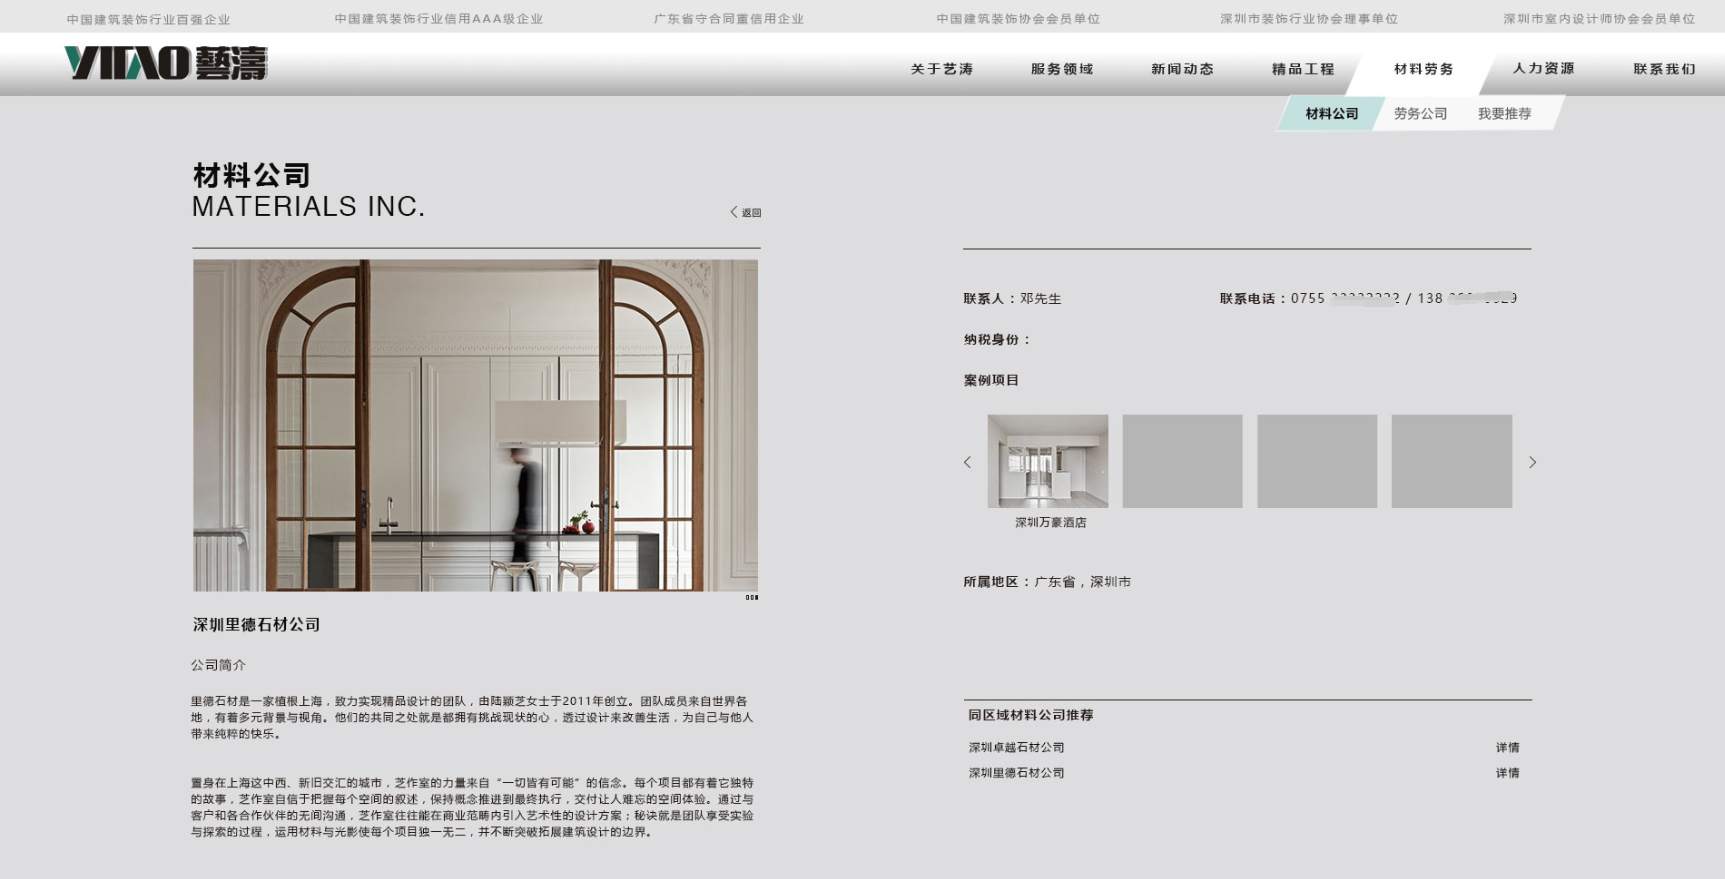Open the 精品工程 menu
1725x879 pixels.
pyautogui.click(x=1303, y=69)
